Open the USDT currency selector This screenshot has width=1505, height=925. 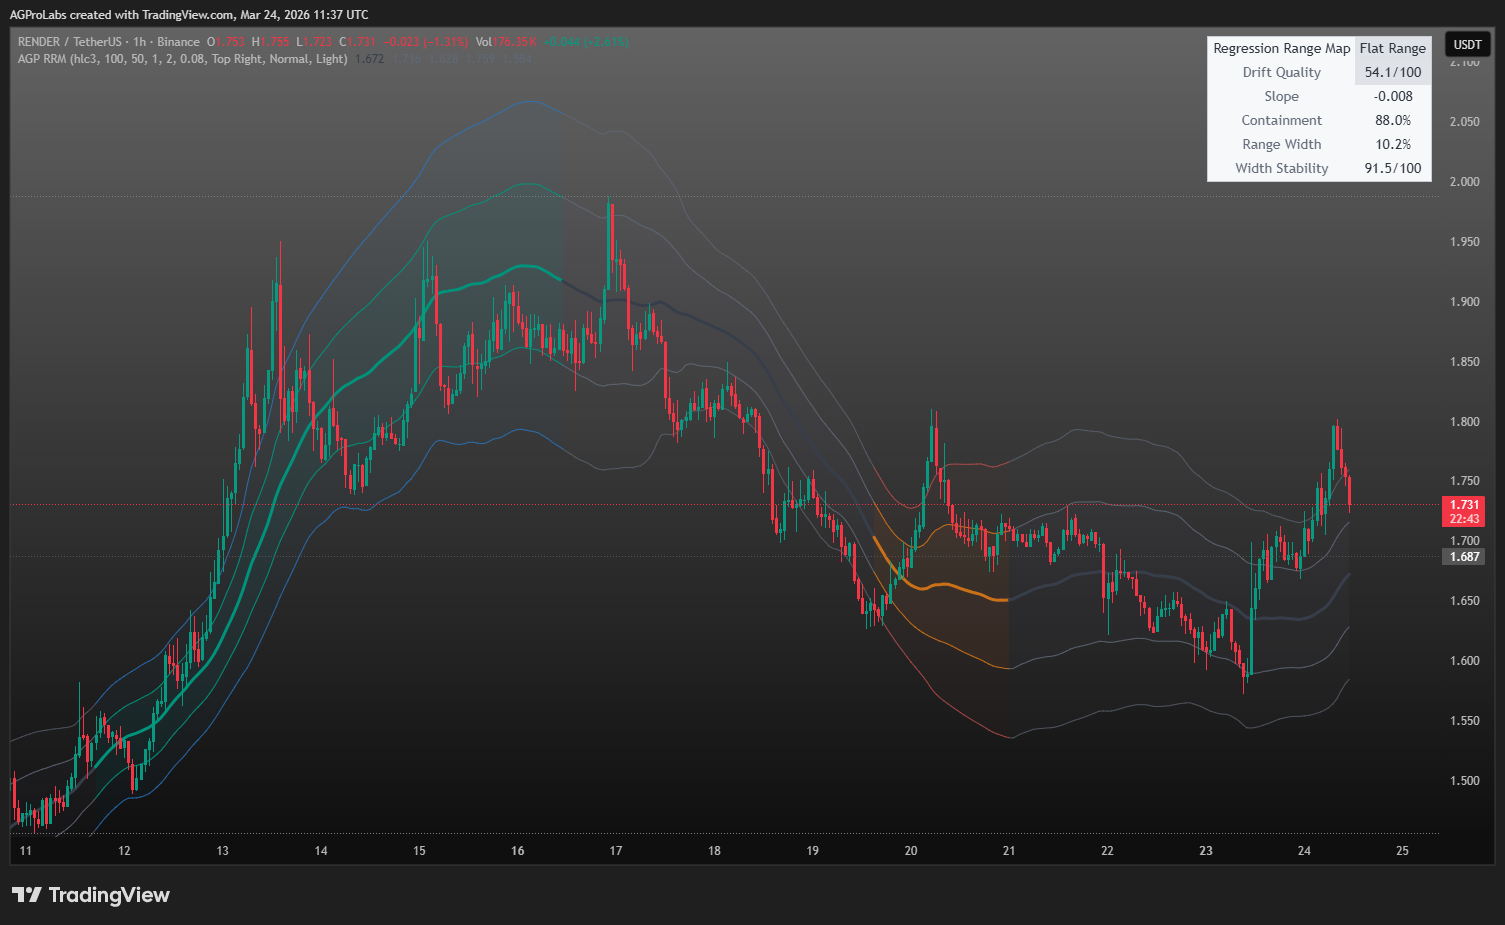coord(1467,44)
